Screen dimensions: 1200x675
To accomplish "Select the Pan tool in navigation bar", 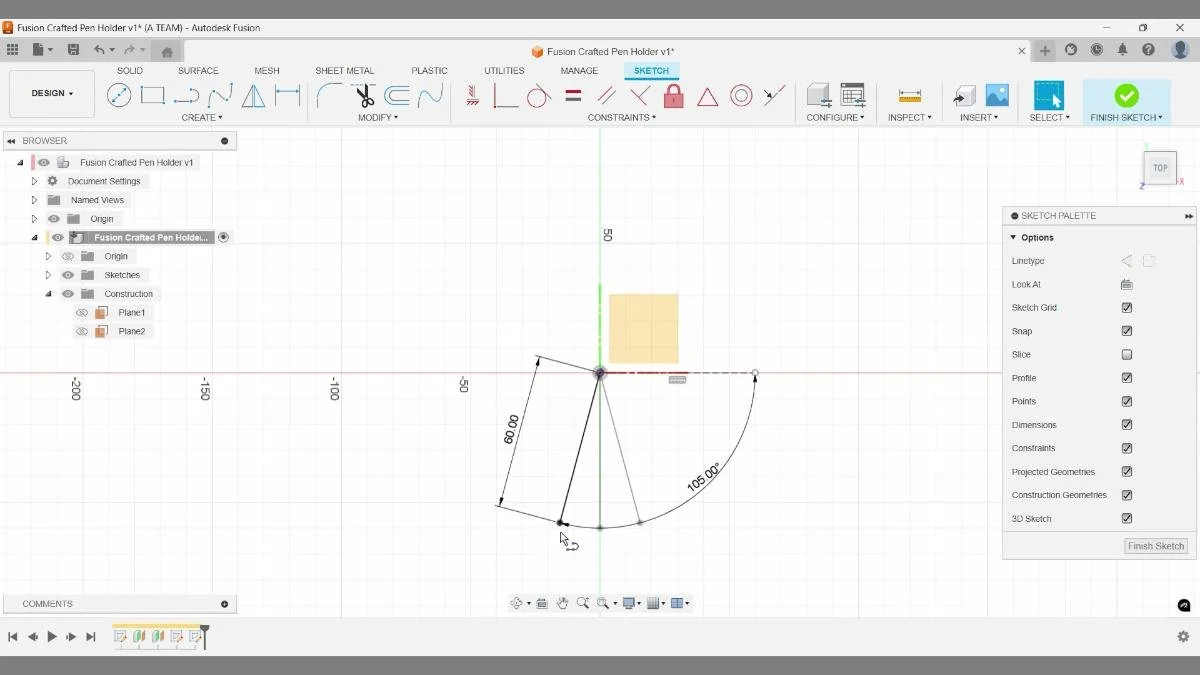I will pyautogui.click(x=562, y=602).
